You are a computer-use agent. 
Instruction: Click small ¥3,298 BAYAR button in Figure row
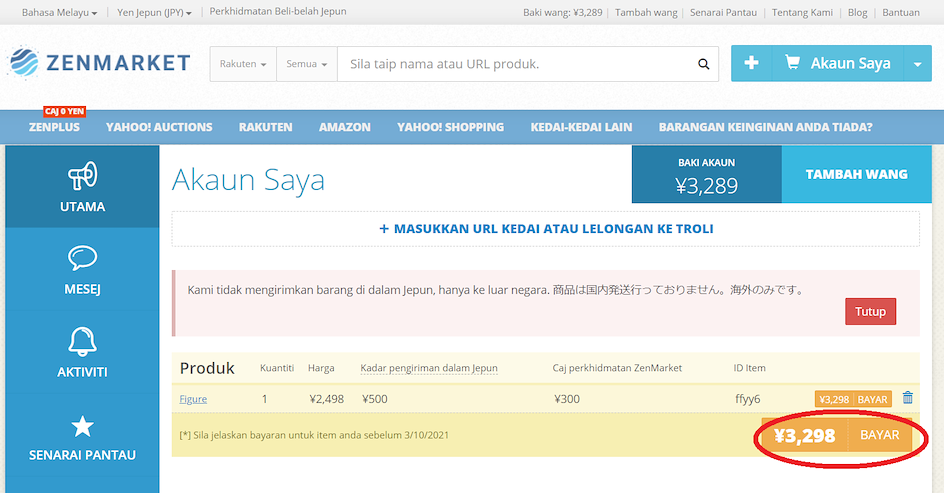pyautogui.click(x=853, y=399)
